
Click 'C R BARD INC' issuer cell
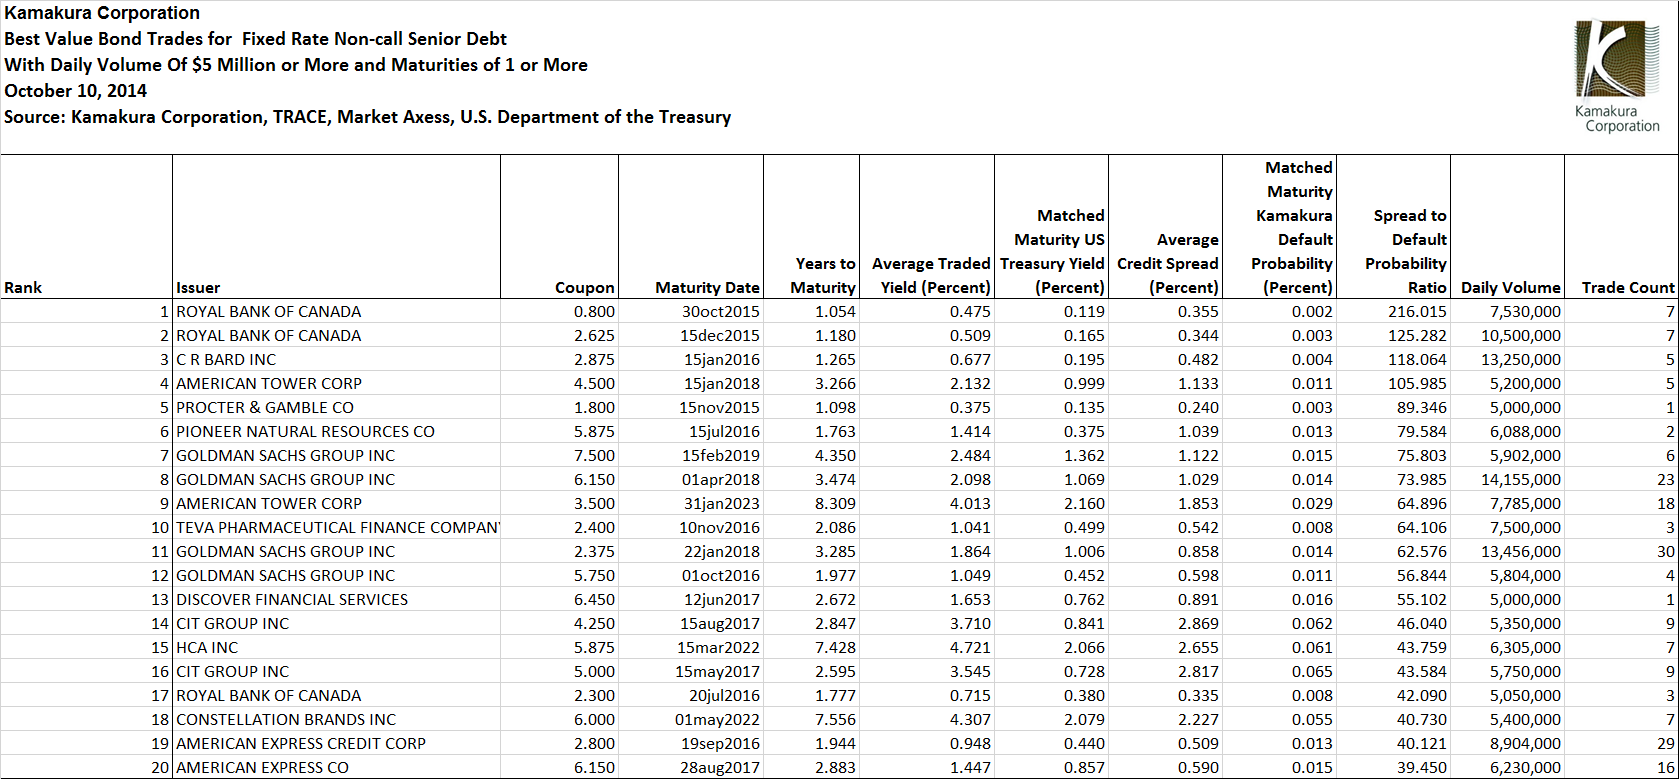pyautogui.click(x=226, y=360)
